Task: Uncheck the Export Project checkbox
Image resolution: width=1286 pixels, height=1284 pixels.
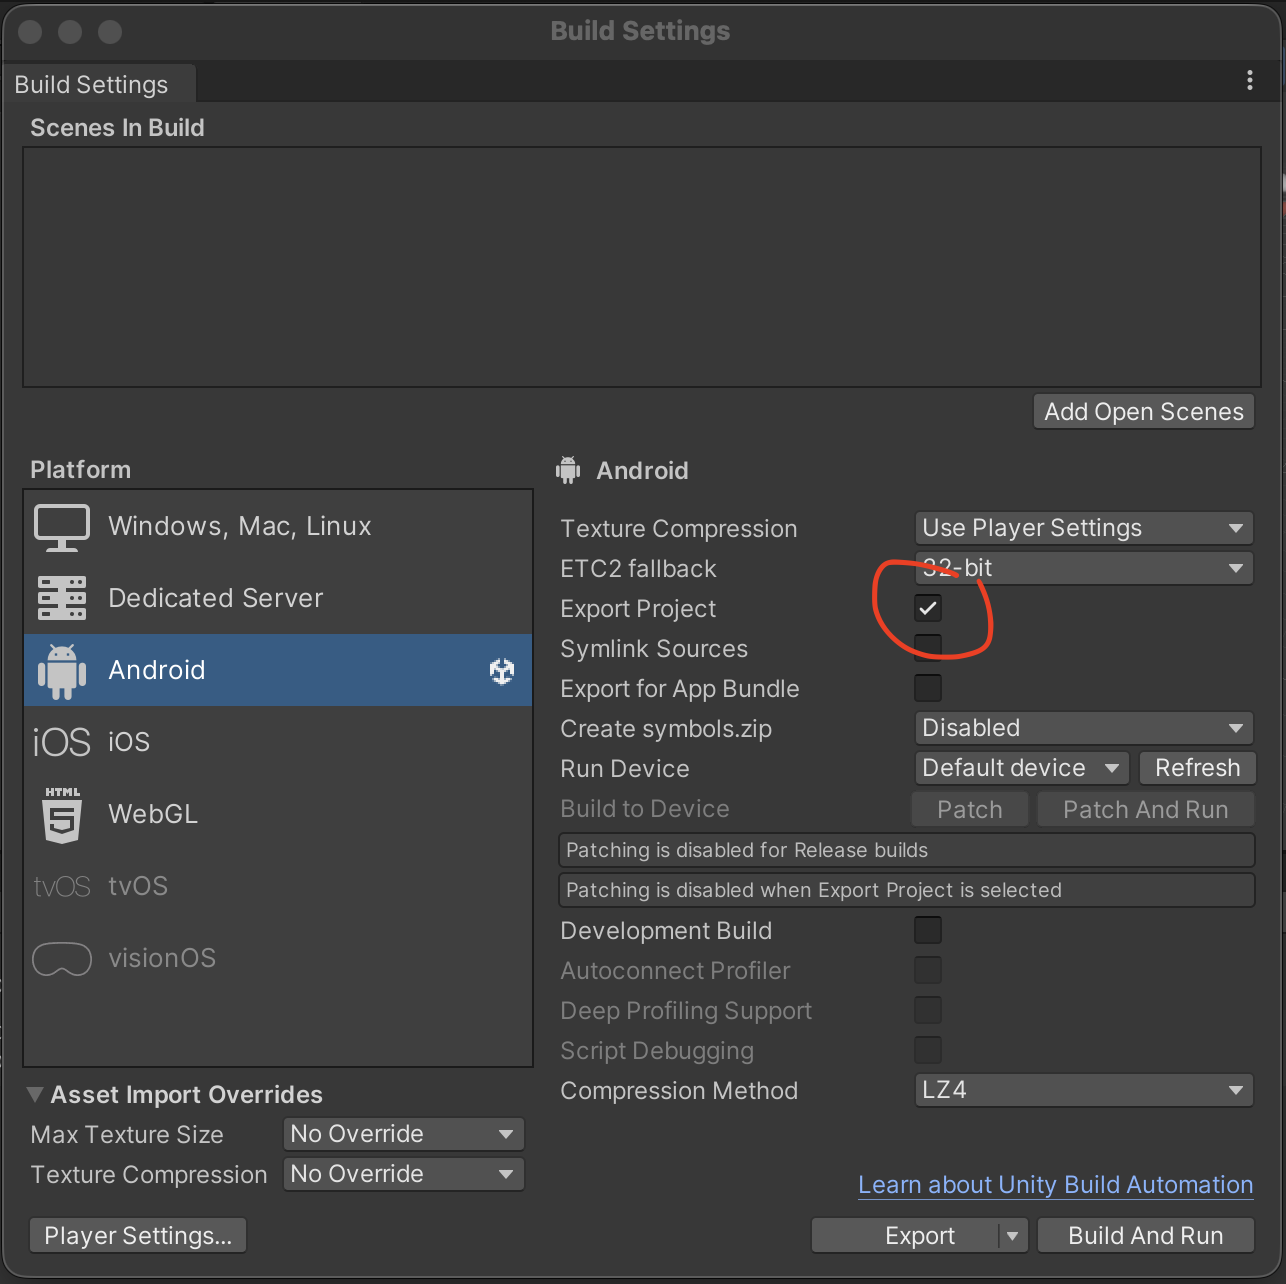Action: (928, 608)
